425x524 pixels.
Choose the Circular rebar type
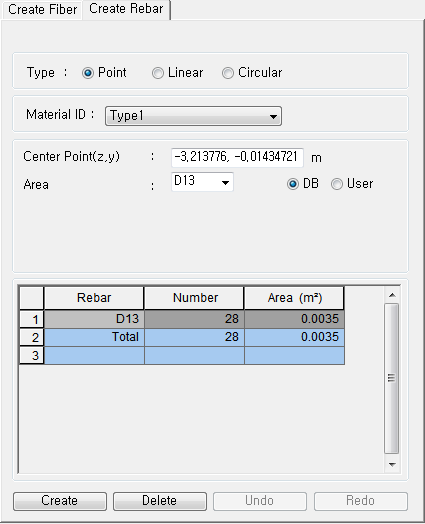point(228,73)
